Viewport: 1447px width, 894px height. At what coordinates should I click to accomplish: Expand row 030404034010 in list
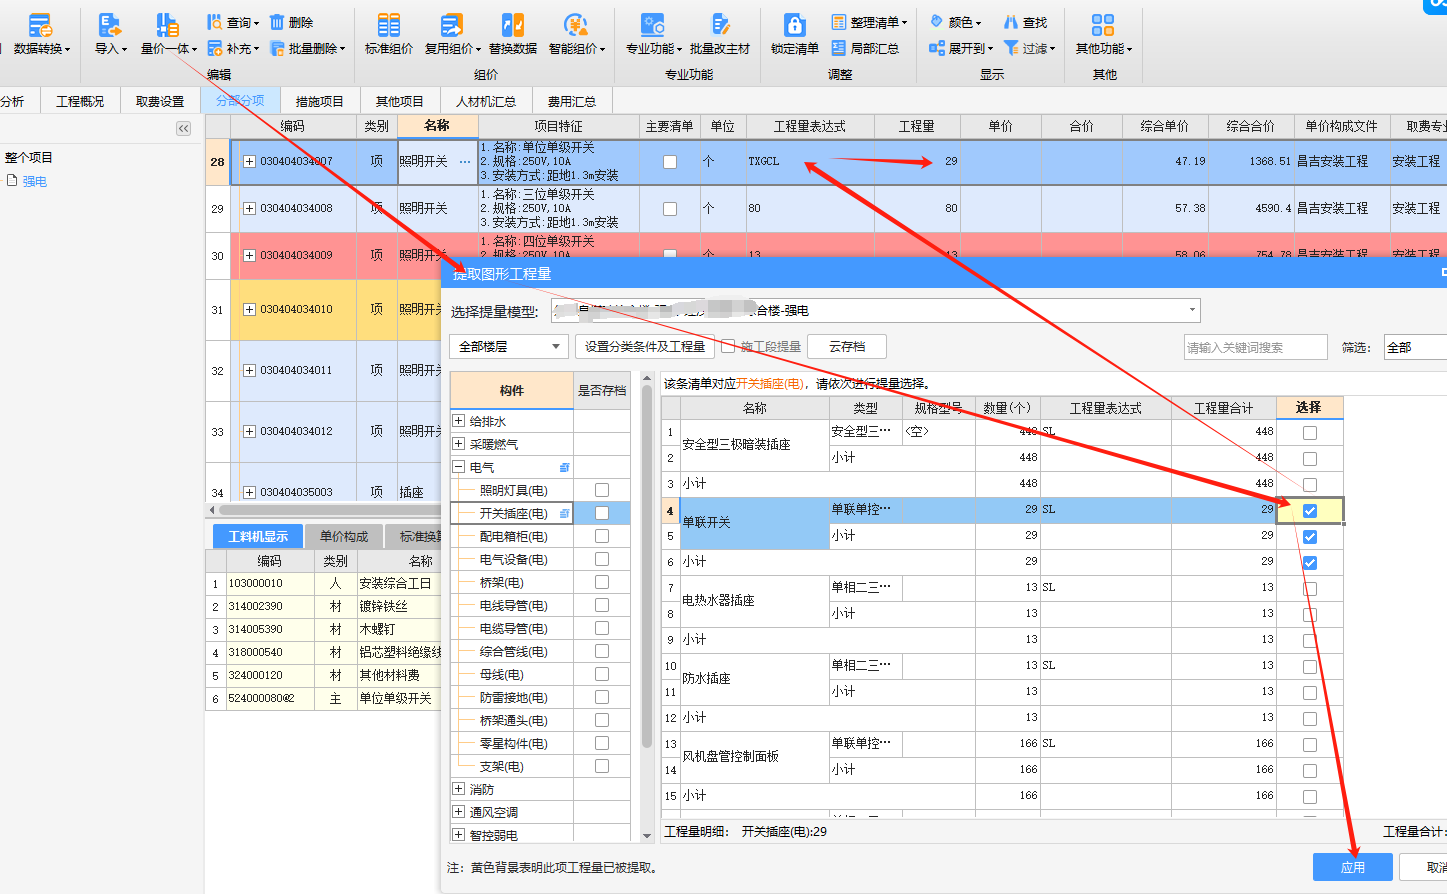coord(249,309)
